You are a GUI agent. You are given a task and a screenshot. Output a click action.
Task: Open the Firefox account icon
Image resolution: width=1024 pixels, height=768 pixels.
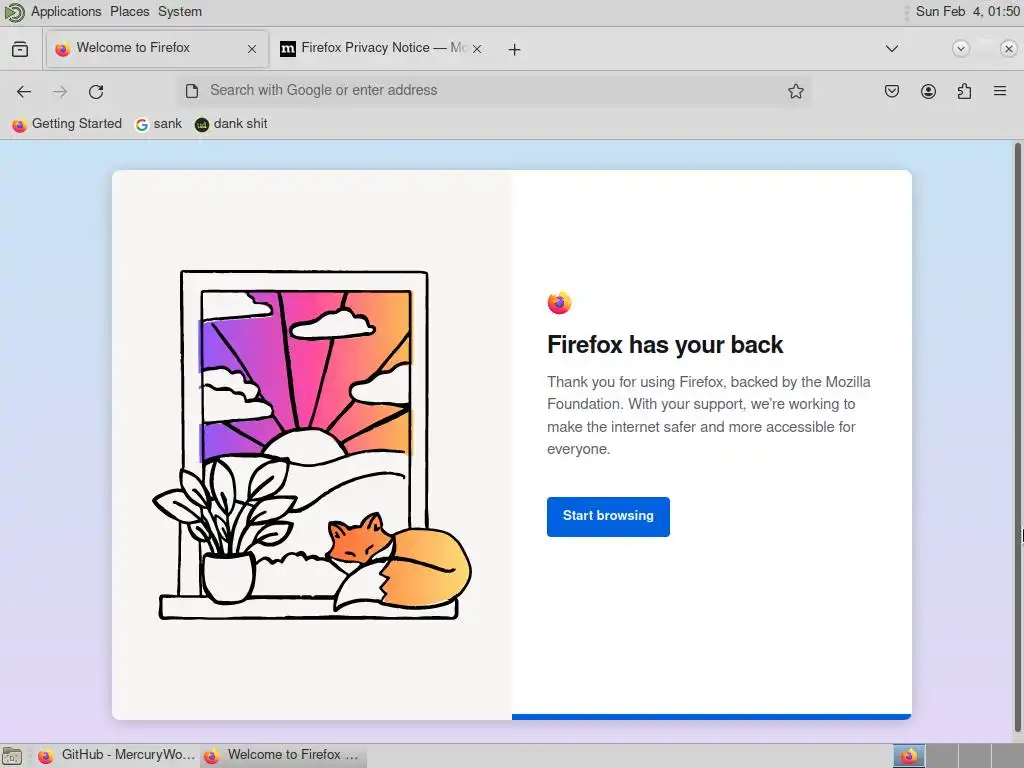(x=928, y=91)
